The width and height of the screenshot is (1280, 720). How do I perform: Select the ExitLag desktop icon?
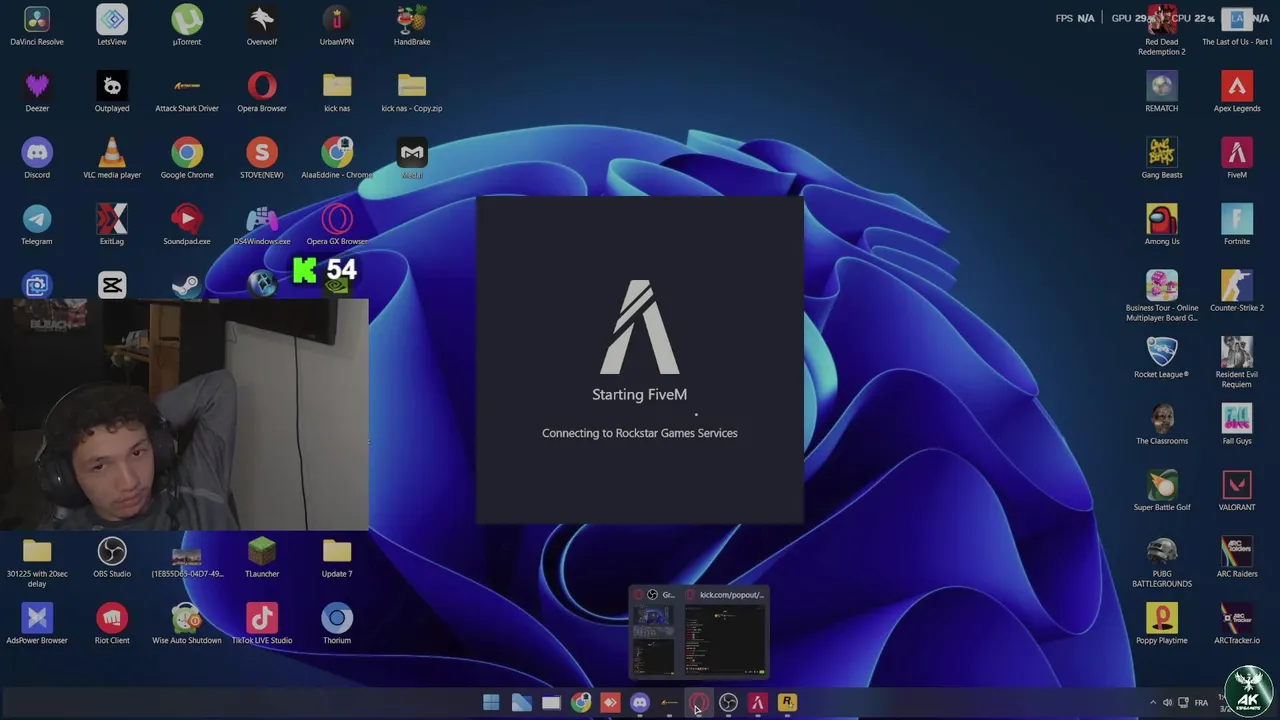click(x=112, y=225)
